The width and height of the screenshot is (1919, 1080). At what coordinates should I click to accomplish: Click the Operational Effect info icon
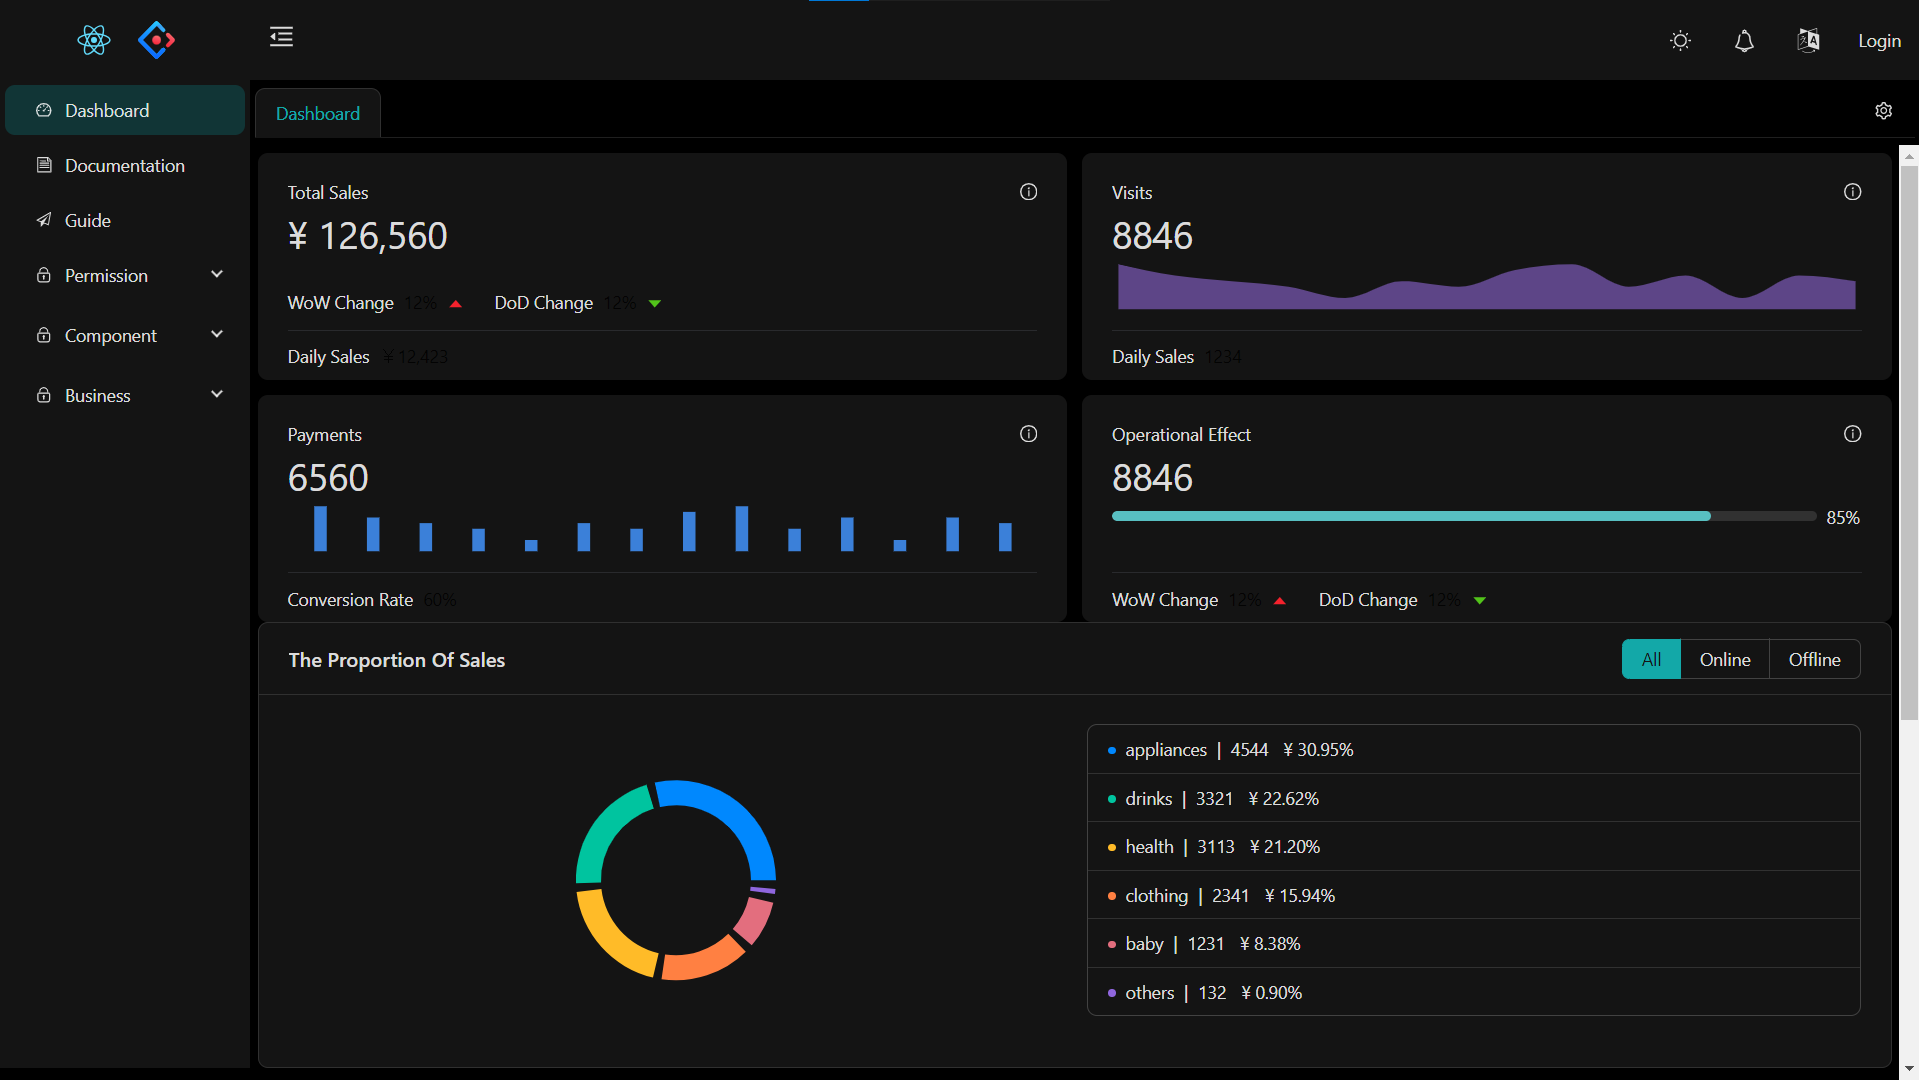[1852, 434]
